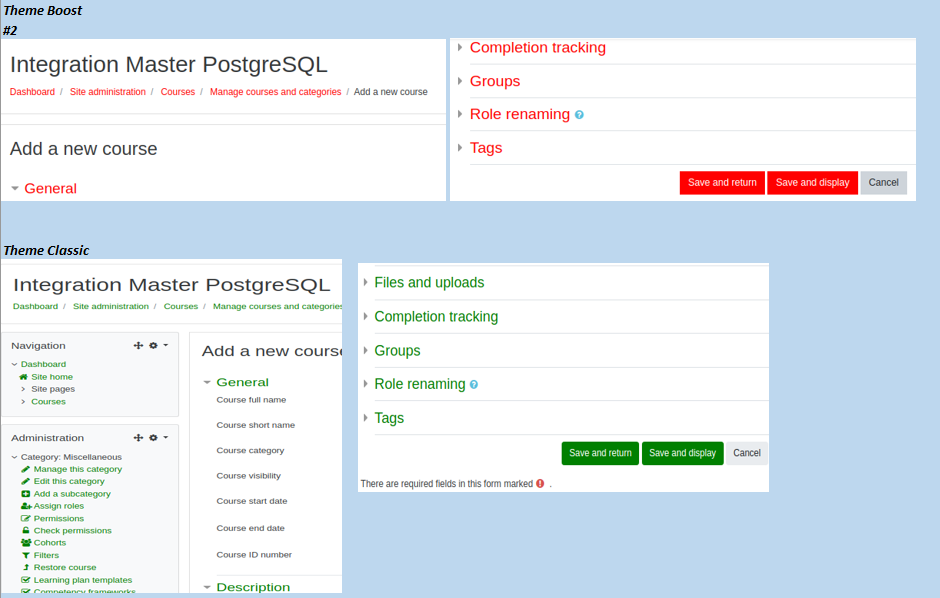940x598 pixels.
Task: Click the green Save and display button
Action: pos(682,453)
